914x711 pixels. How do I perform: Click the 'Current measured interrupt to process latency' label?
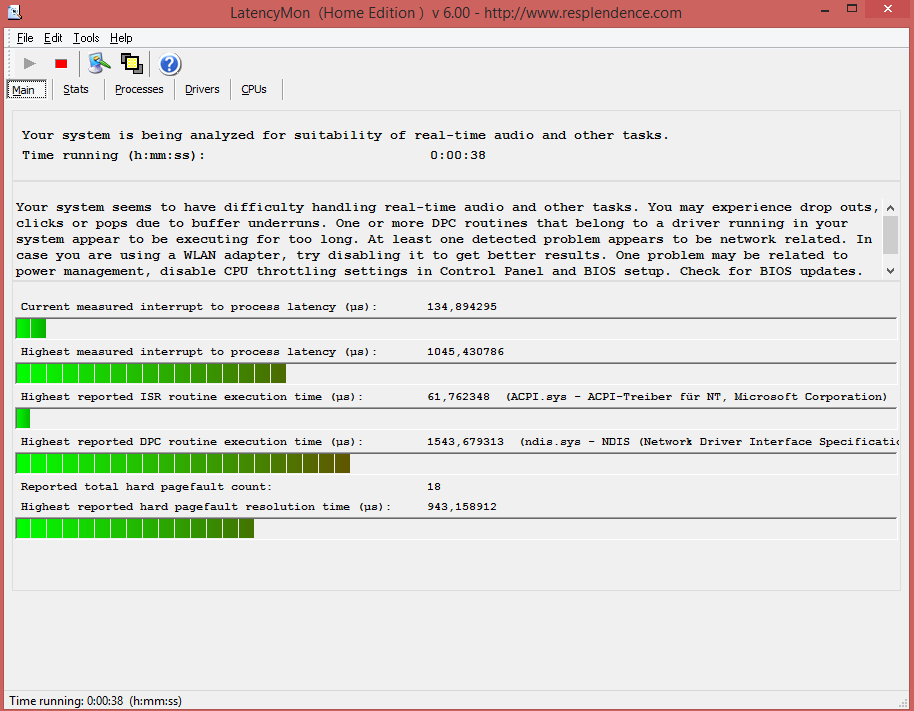[199, 307]
